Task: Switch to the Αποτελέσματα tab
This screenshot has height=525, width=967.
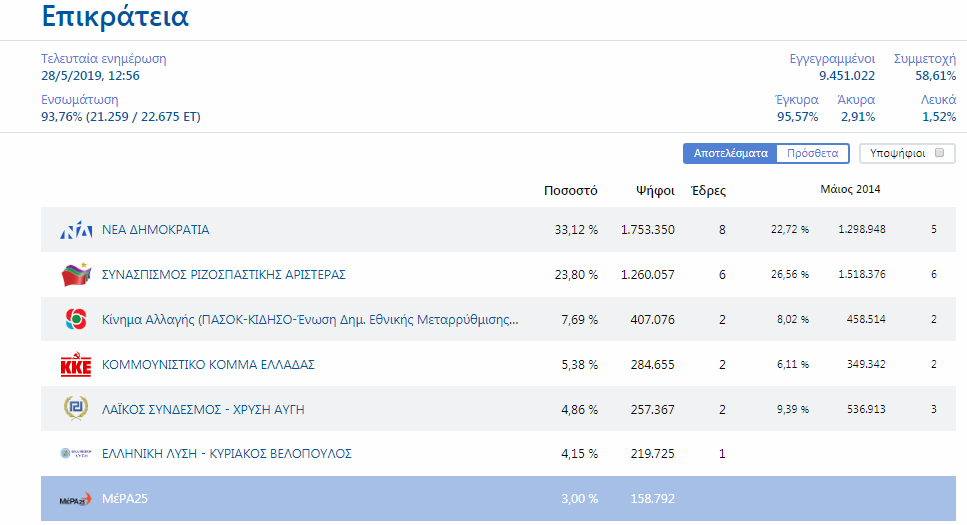Action: coord(730,153)
